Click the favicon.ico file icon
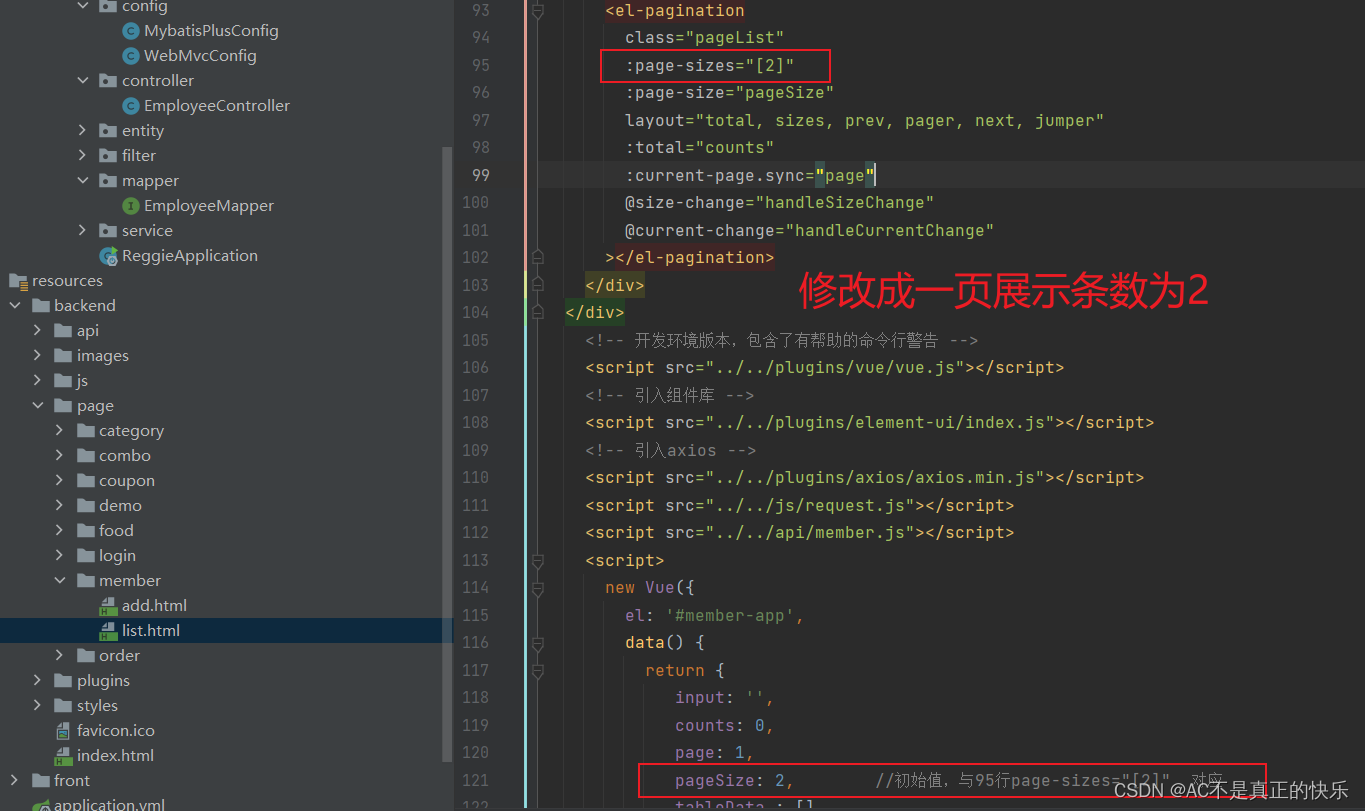This screenshot has width=1365, height=811. coord(63,731)
